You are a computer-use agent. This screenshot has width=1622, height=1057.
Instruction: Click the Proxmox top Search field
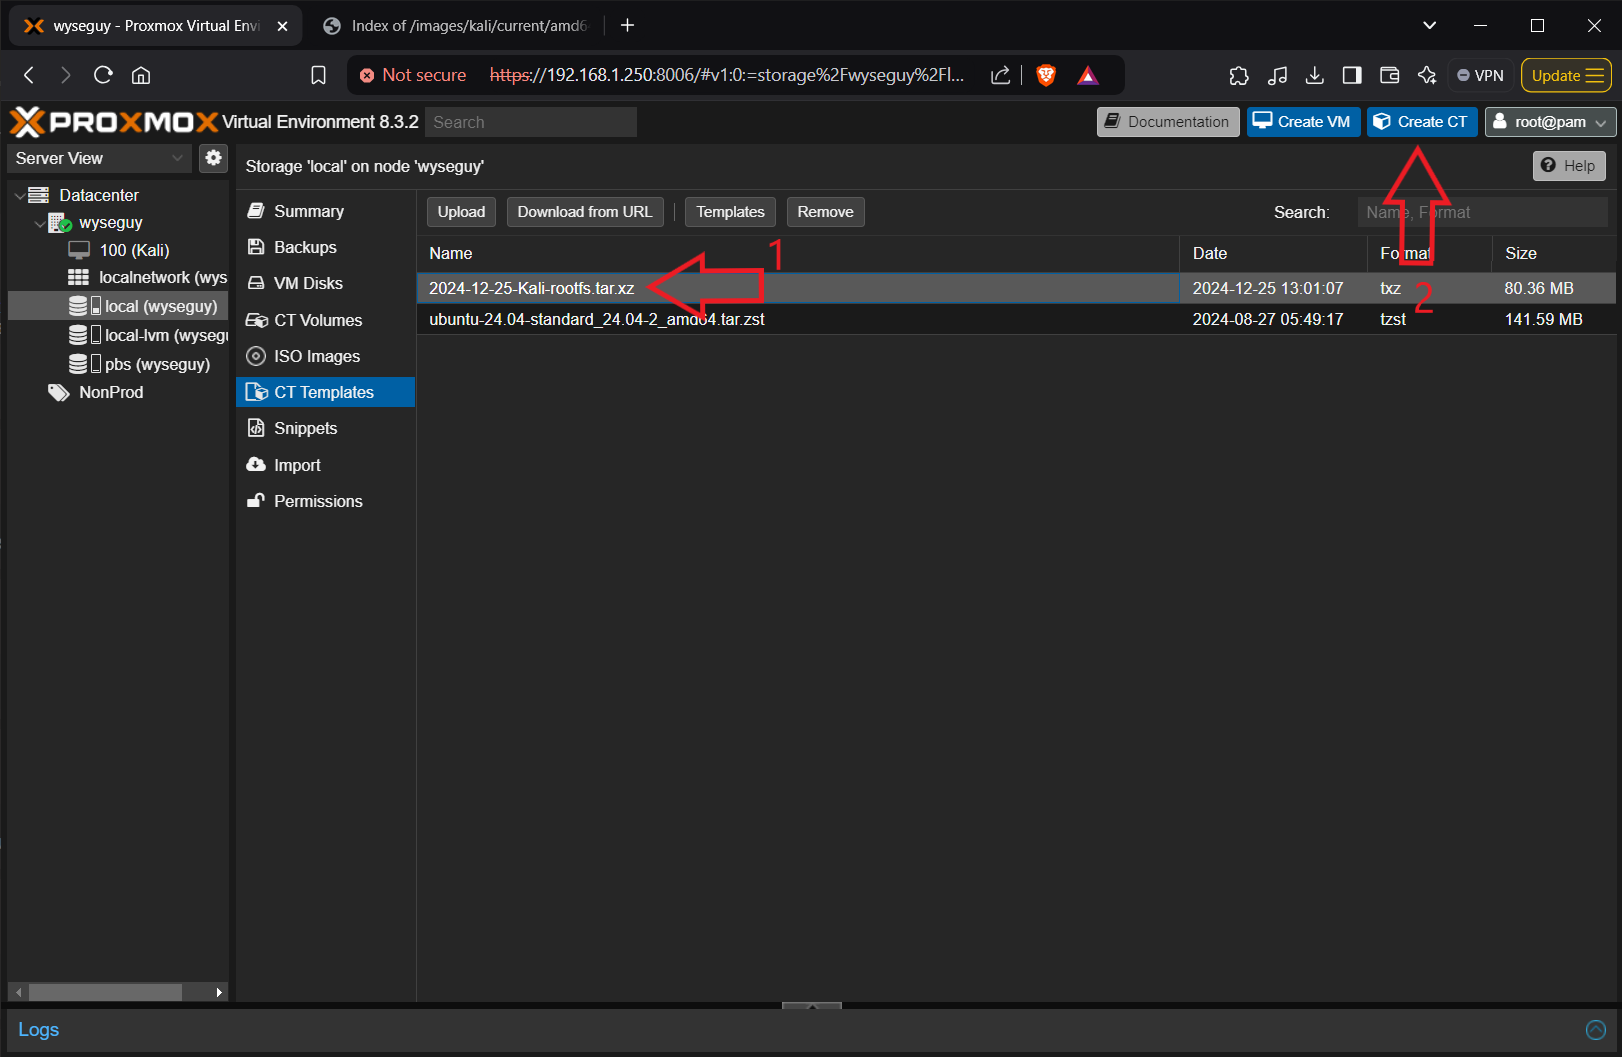(x=531, y=122)
